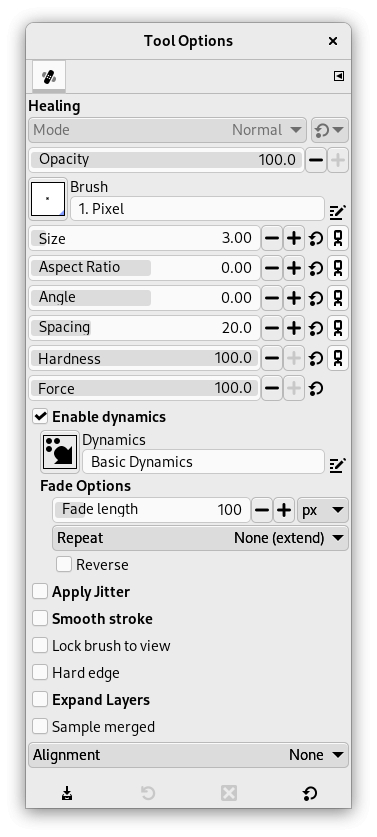The image size is (377, 837).
Task: Click the Basic Dynamics name field
Action: click(203, 462)
